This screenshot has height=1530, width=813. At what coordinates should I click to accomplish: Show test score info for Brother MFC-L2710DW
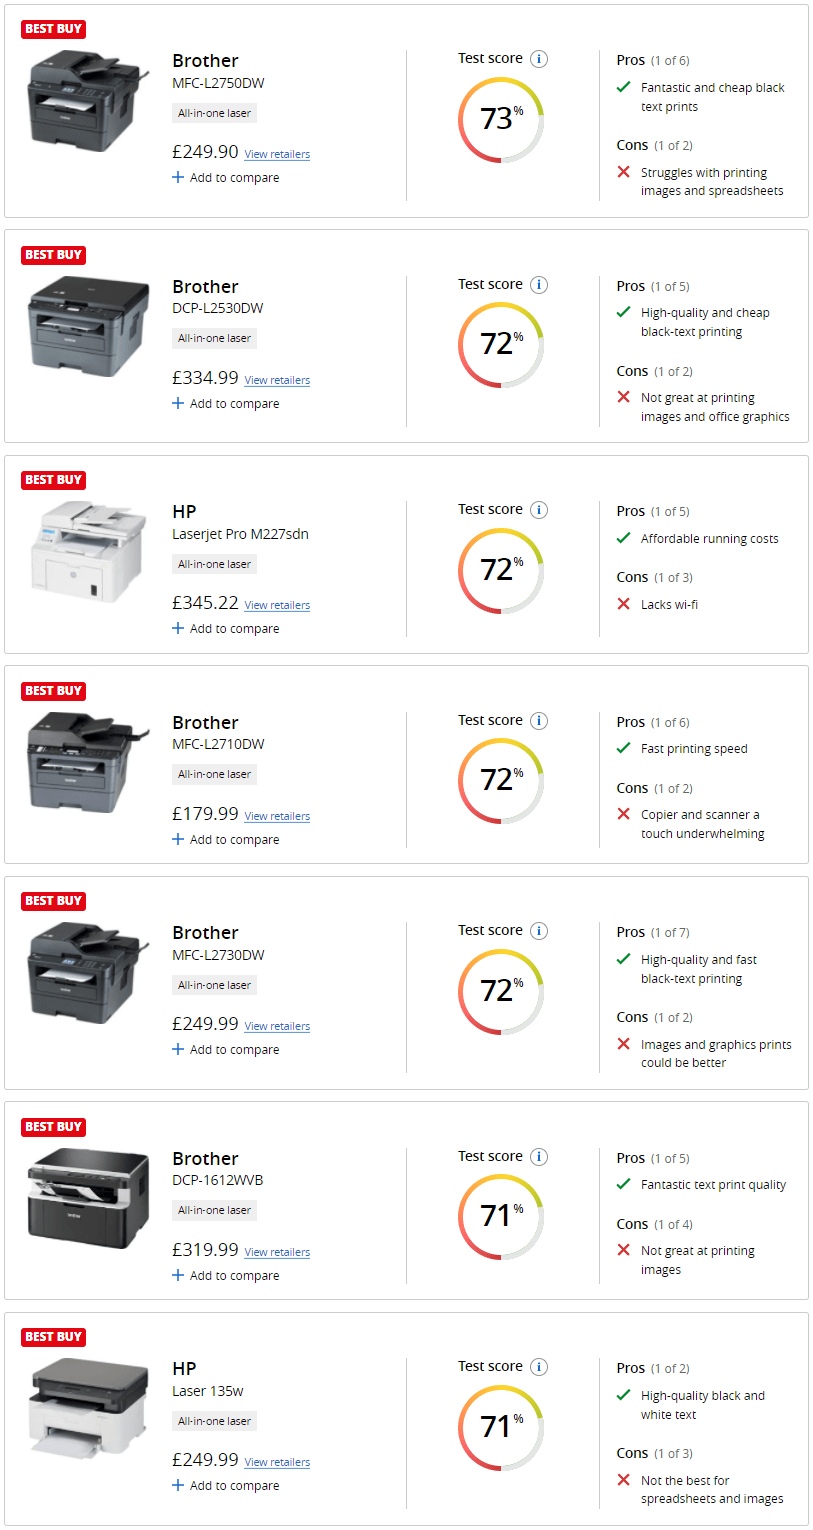click(x=539, y=721)
